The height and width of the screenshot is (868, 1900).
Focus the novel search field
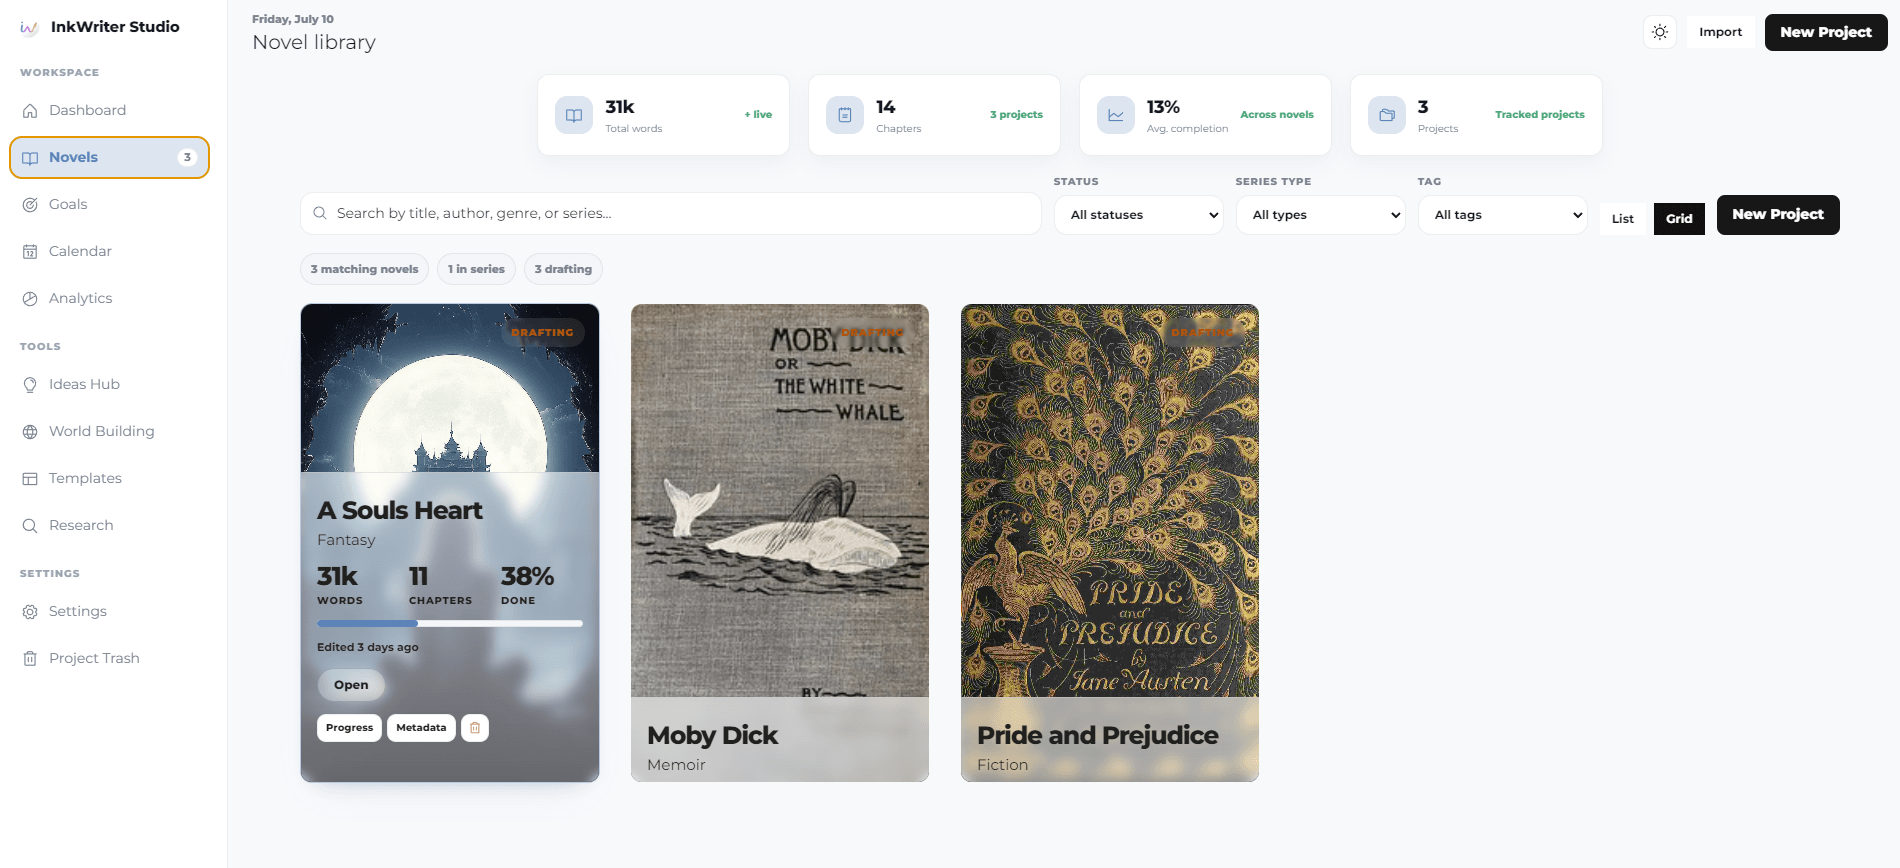[671, 214]
